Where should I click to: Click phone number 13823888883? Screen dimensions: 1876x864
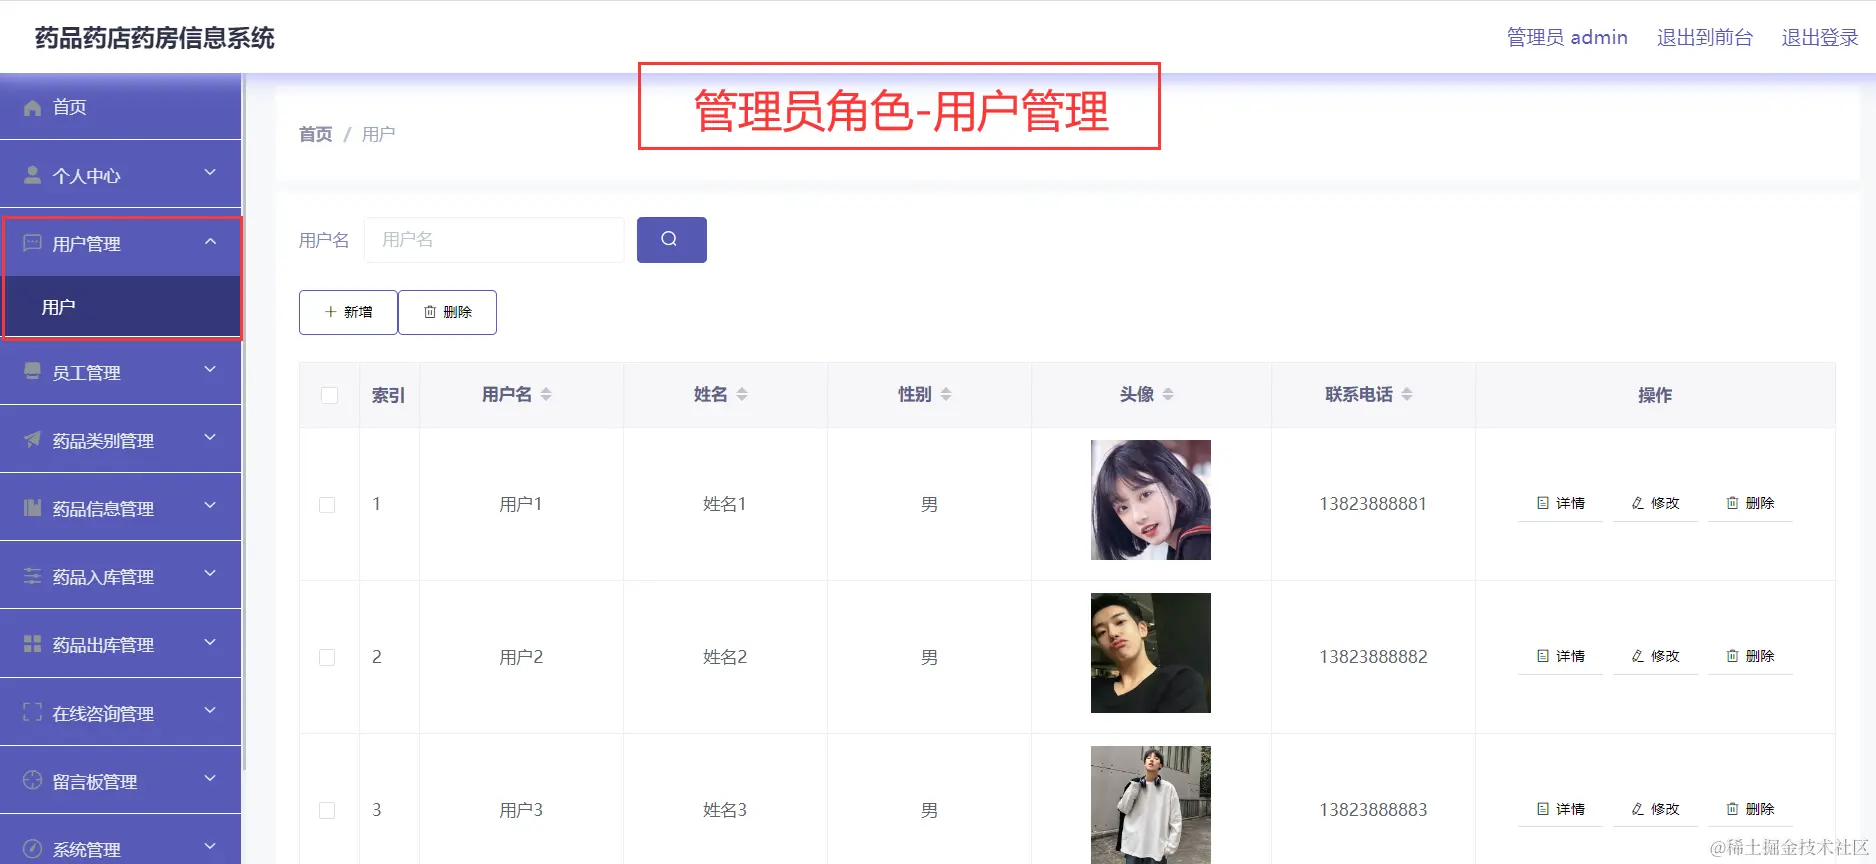(1373, 810)
